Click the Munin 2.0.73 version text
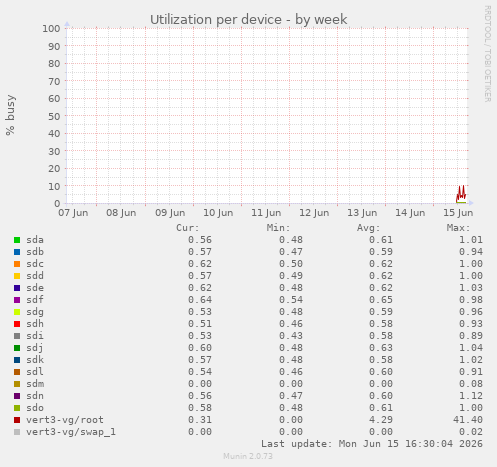 pos(248,456)
